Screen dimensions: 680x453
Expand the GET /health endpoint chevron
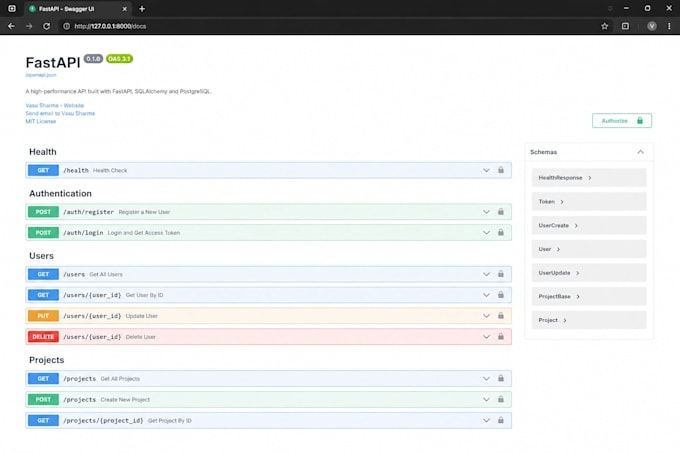486,170
